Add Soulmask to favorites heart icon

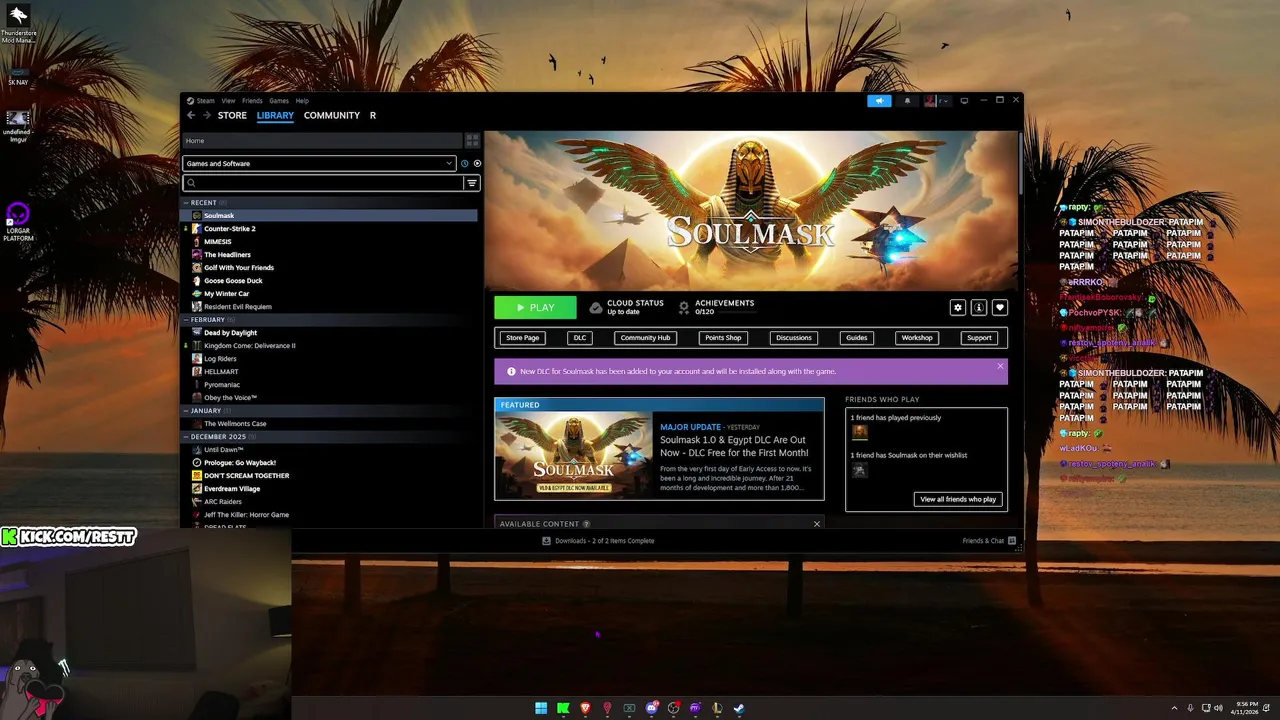click(x=1000, y=308)
